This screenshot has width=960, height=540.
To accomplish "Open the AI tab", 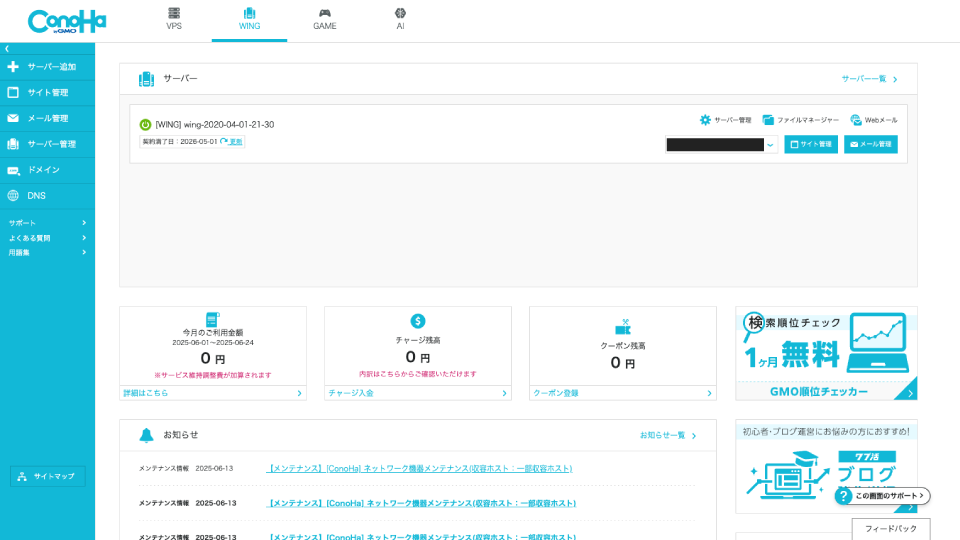I will point(400,20).
